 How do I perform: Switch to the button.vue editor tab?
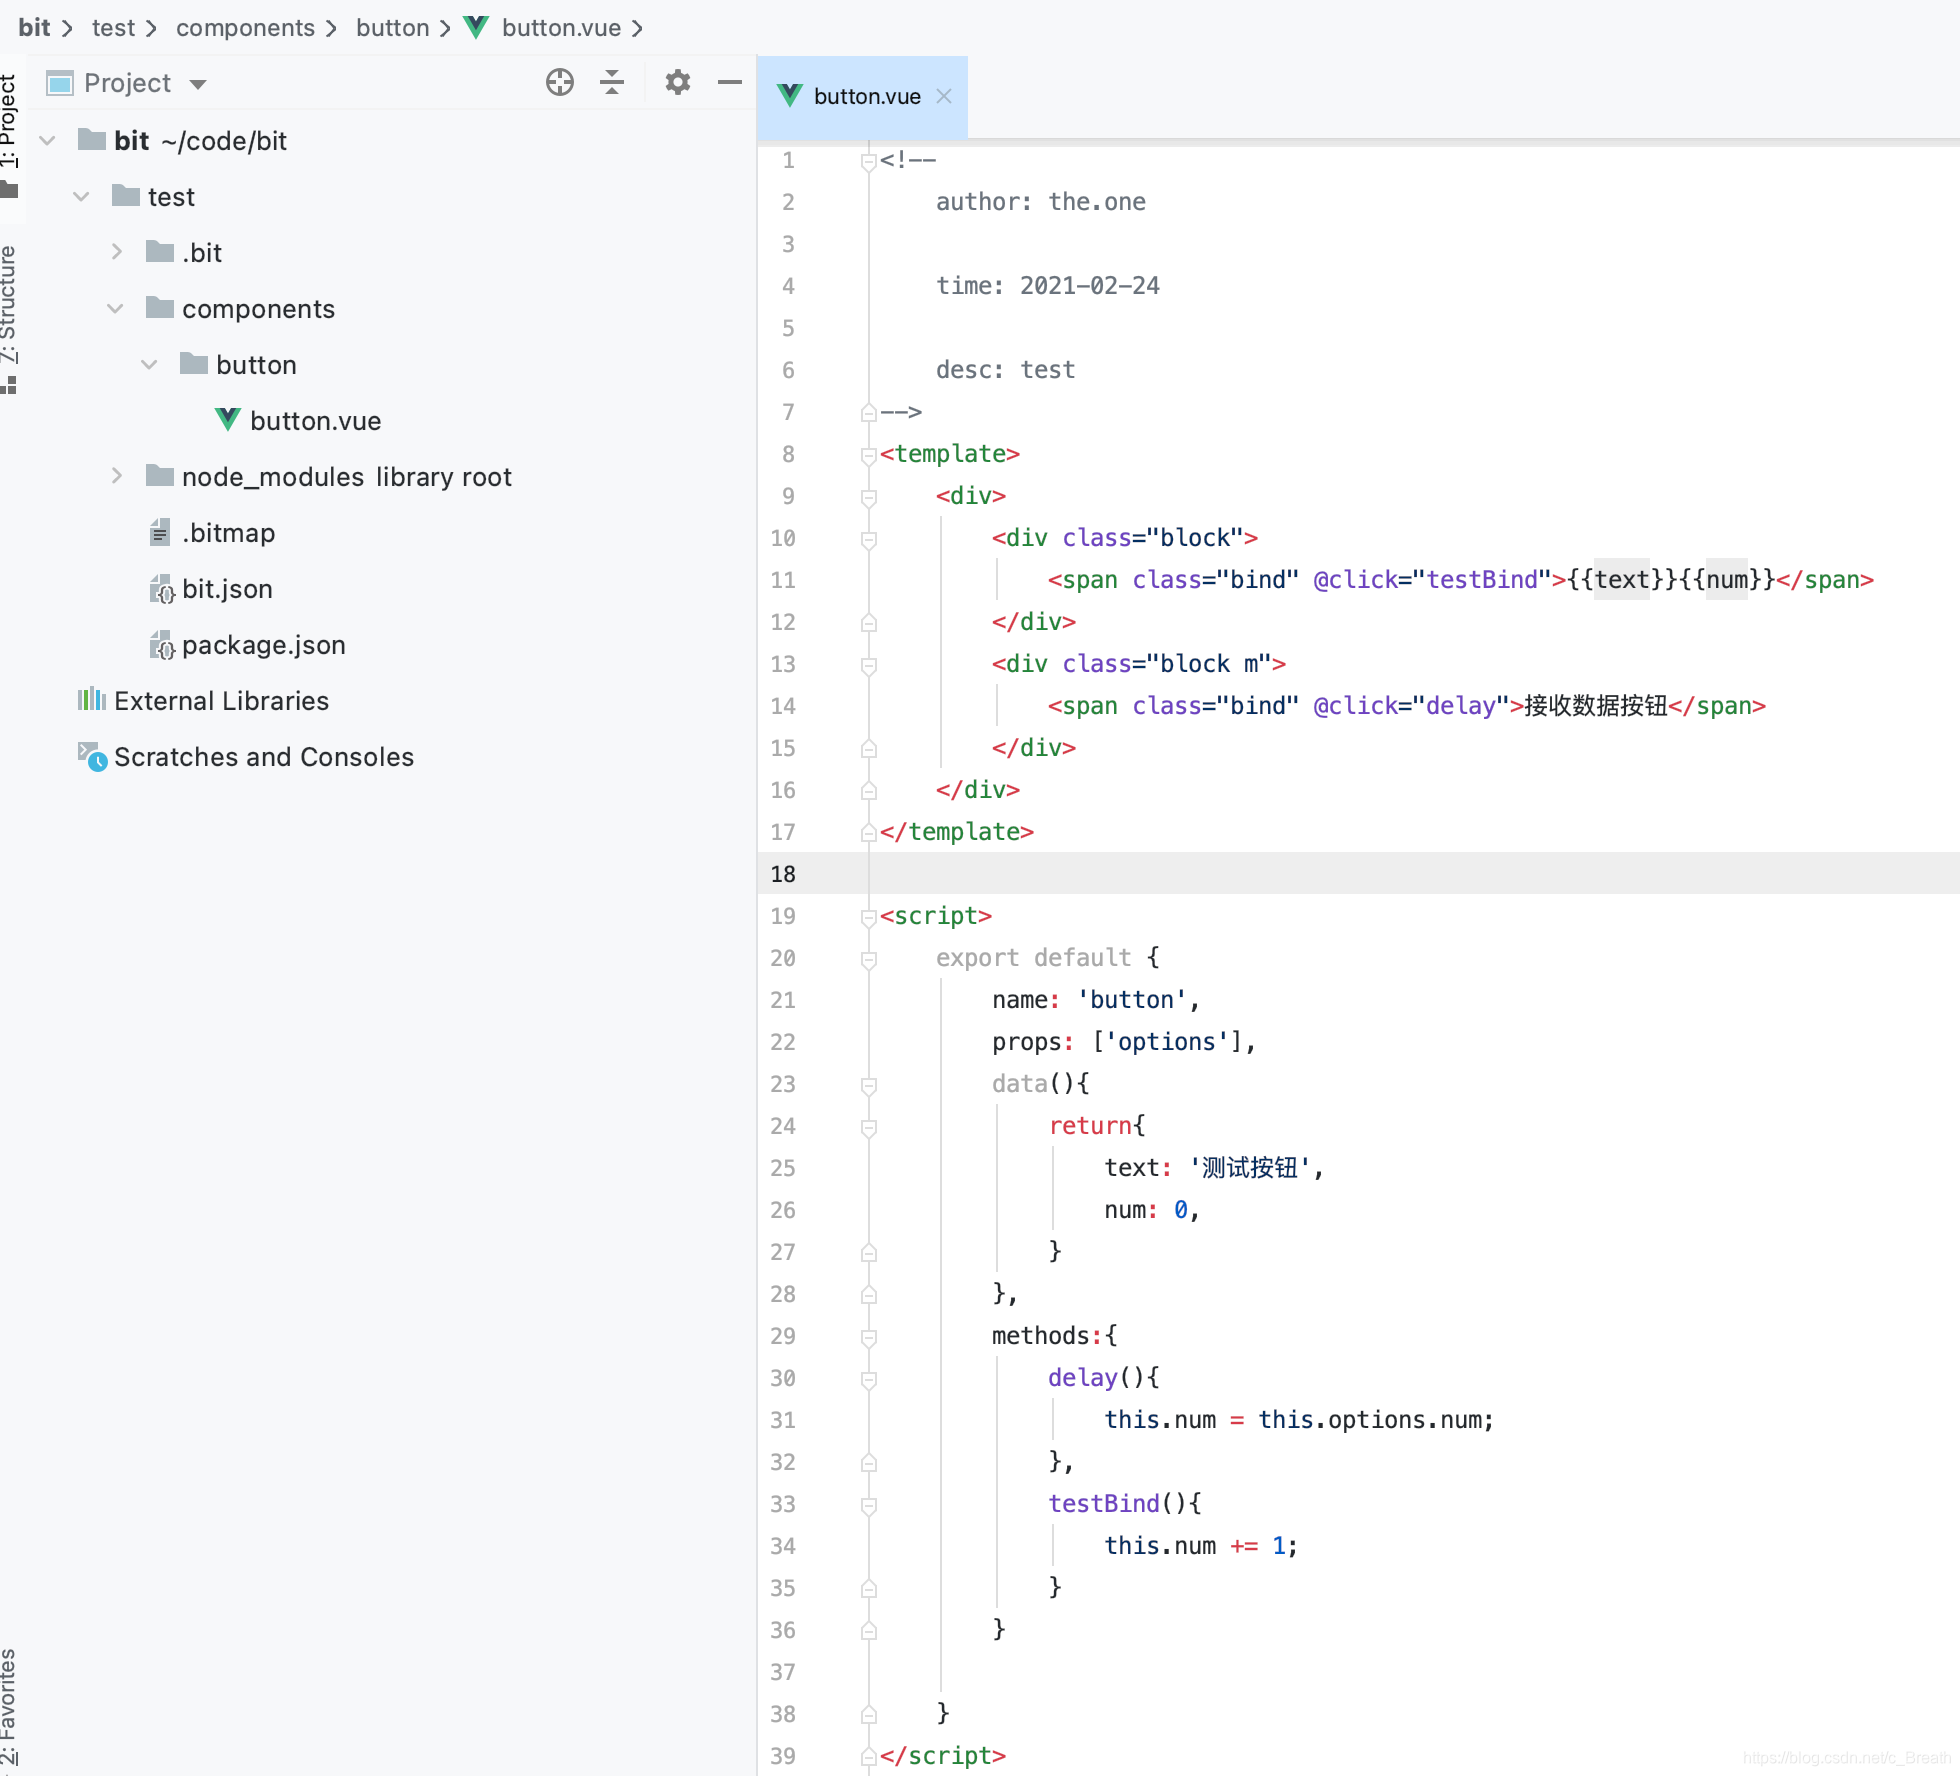point(866,96)
